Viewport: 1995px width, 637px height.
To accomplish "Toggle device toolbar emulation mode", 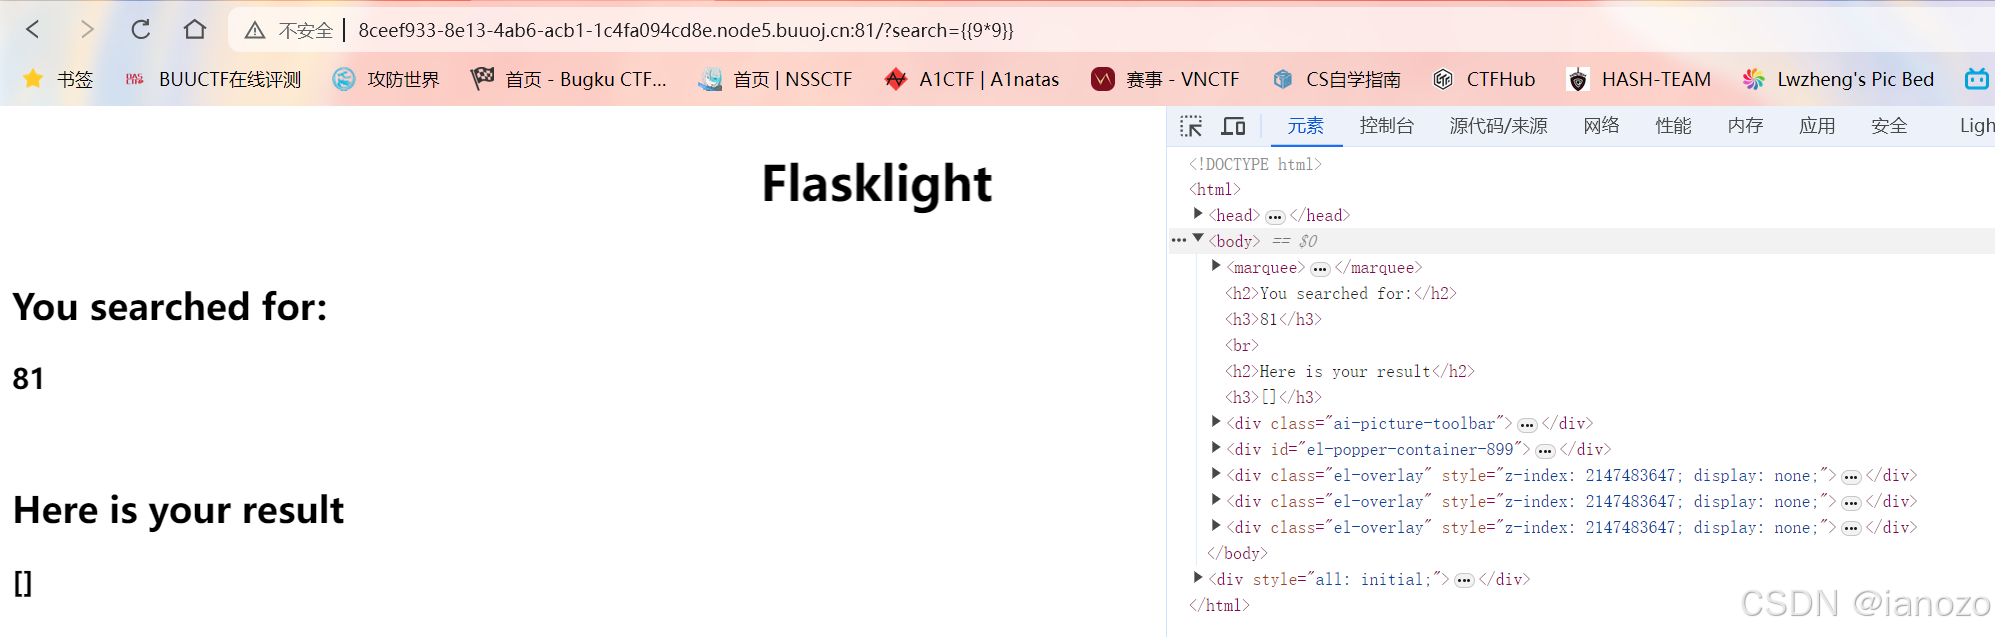I will tap(1233, 126).
